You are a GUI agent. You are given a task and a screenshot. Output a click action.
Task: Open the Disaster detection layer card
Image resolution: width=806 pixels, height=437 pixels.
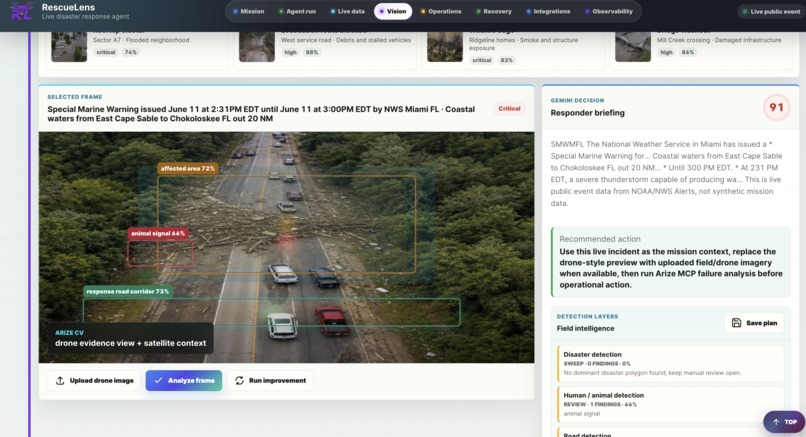[x=671, y=363]
